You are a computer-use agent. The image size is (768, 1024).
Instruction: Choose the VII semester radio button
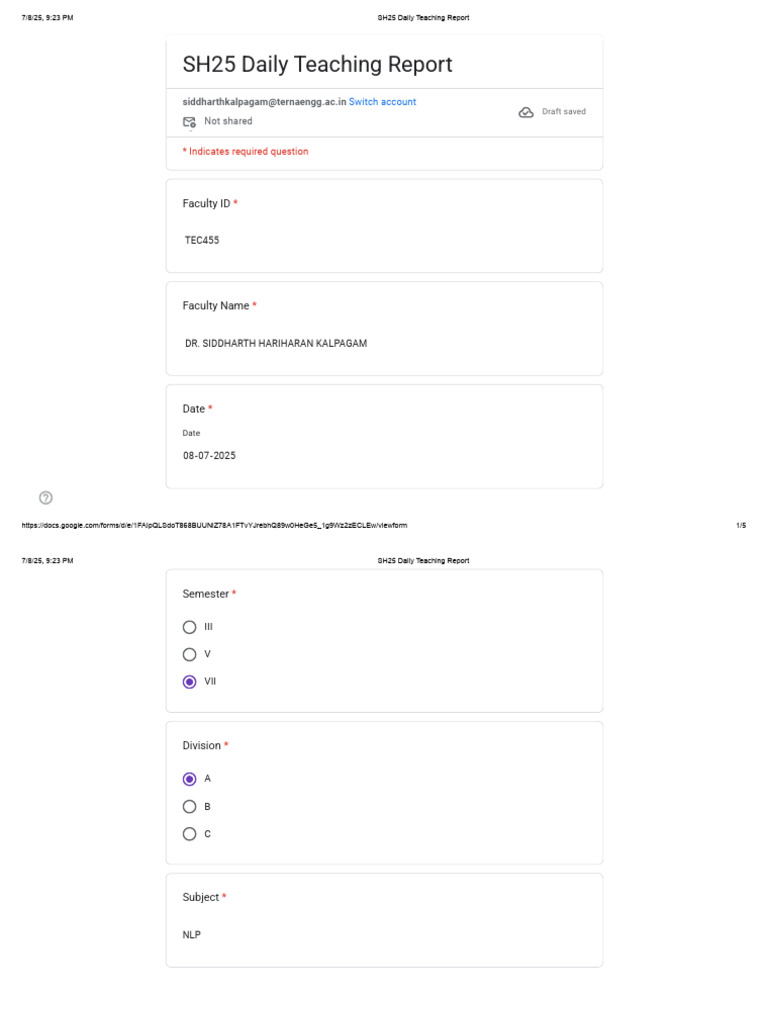point(189,682)
